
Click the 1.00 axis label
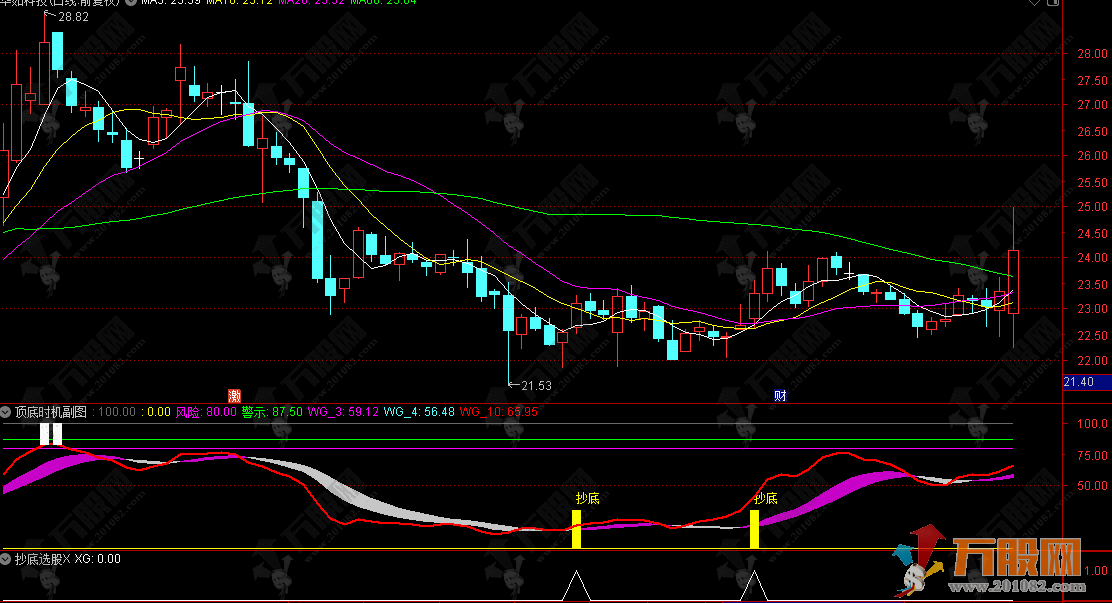tap(1096, 571)
